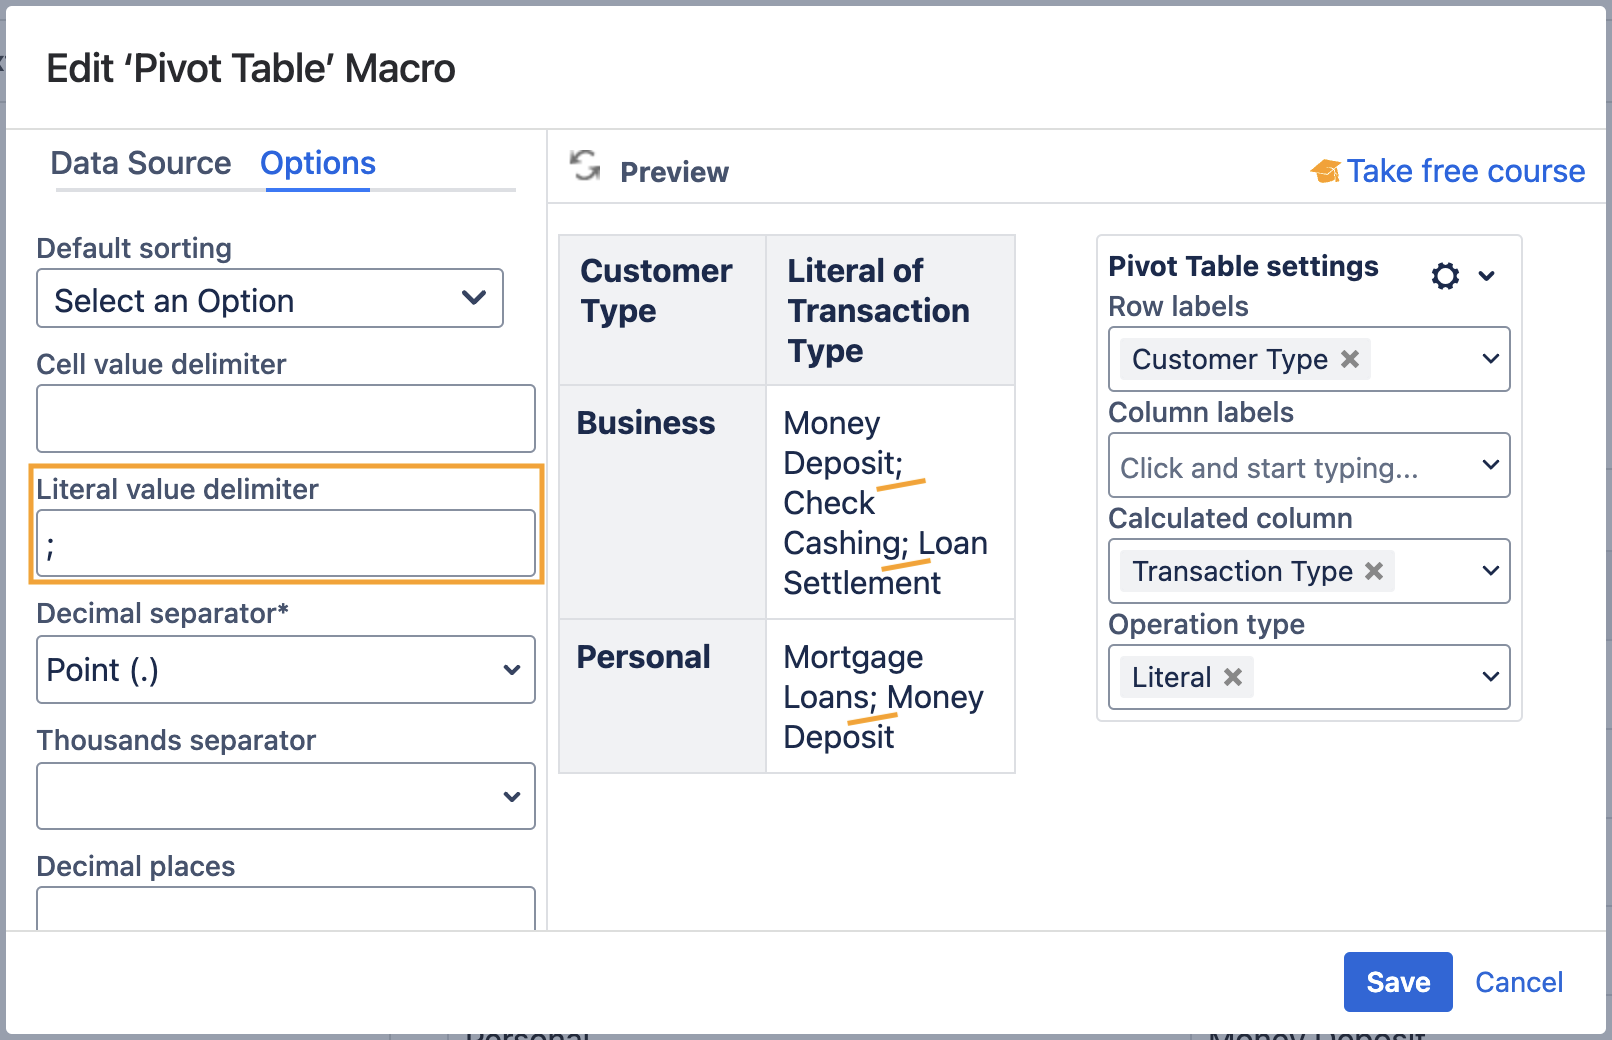Select the Options tab
The image size is (1612, 1040).
(x=318, y=163)
